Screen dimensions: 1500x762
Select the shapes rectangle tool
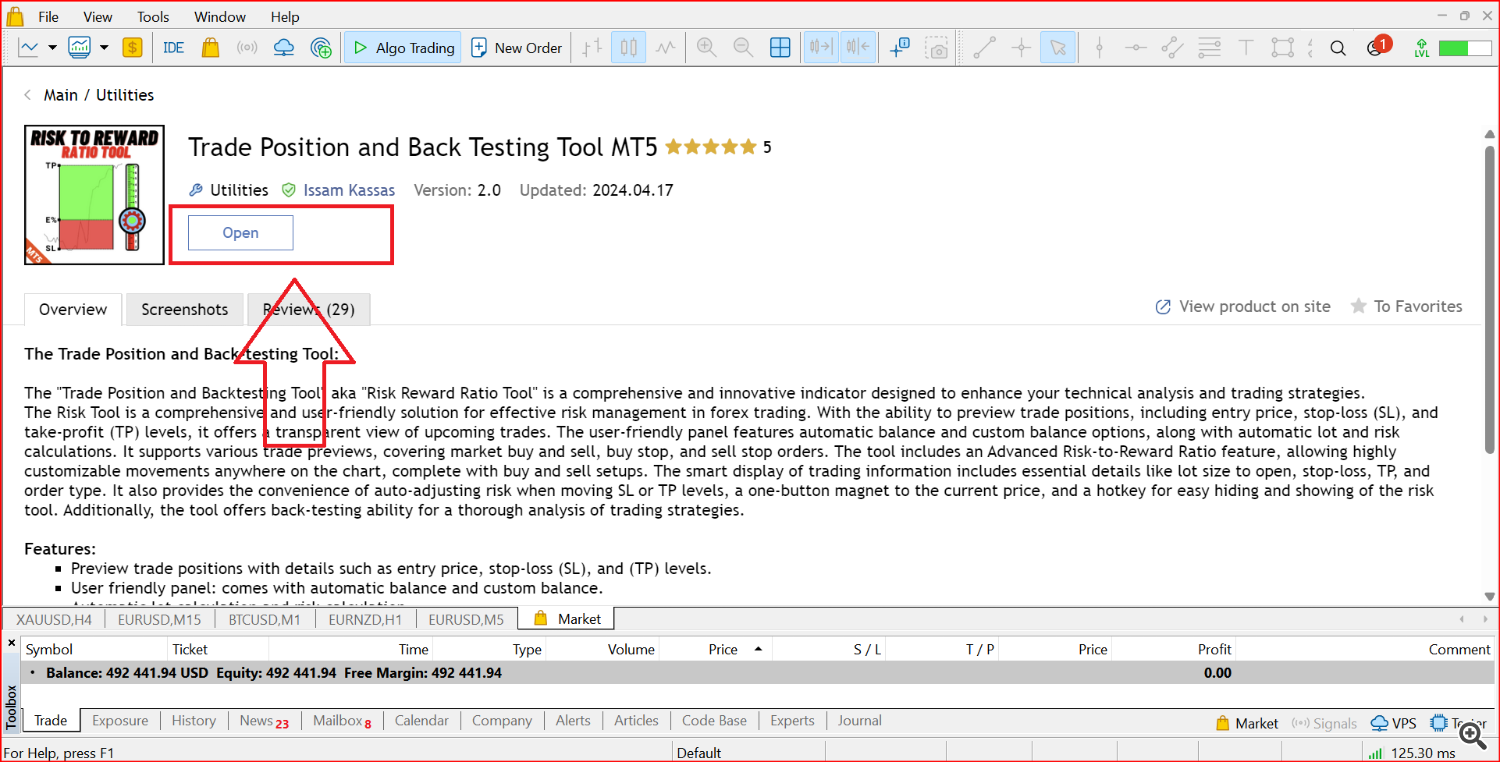pyautogui.click(x=1282, y=47)
